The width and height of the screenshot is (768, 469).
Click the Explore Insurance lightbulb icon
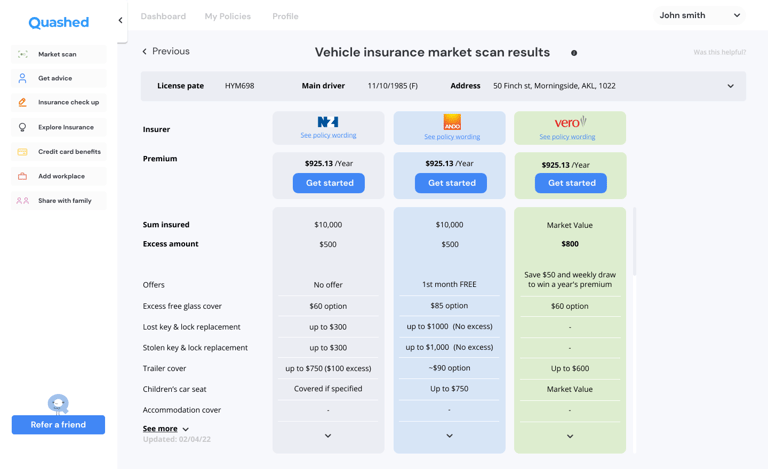click(22, 127)
